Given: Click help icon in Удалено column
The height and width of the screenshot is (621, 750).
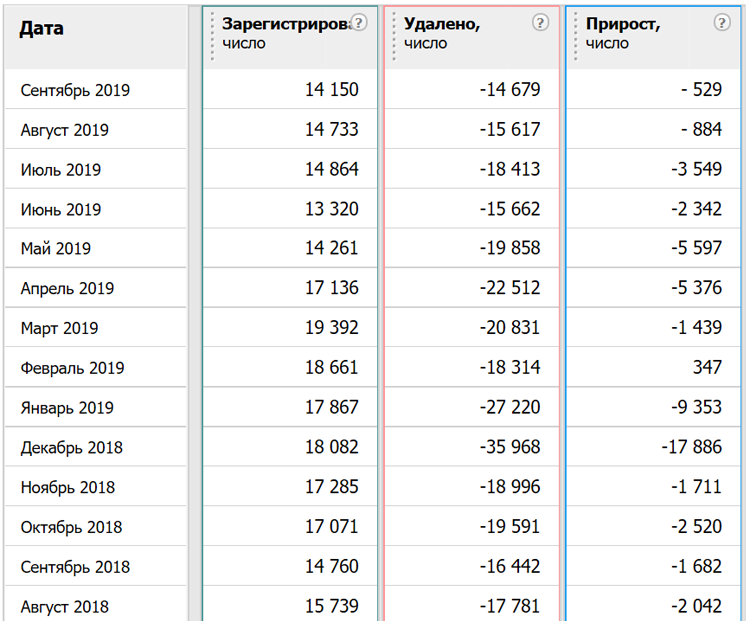Looking at the screenshot, I should 540,22.
